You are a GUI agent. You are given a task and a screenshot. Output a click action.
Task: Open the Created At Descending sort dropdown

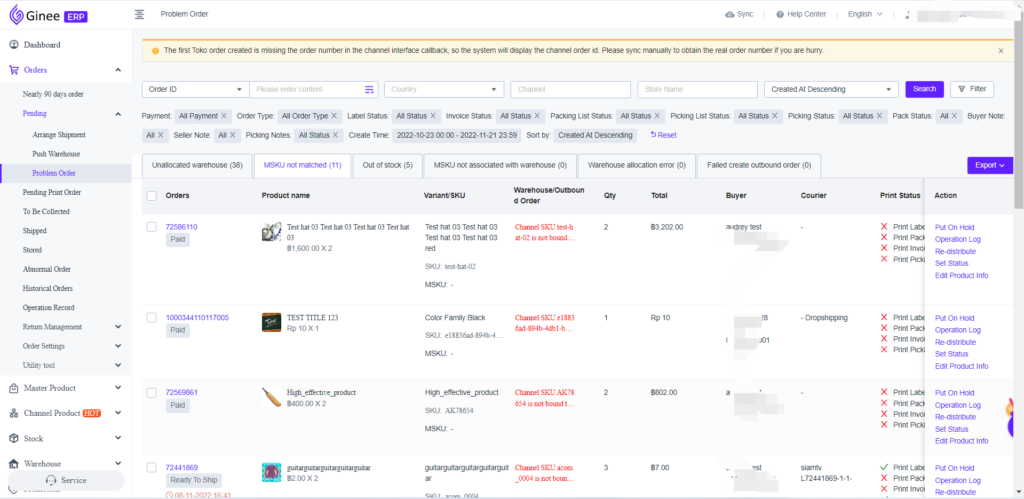pyautogui.click(x=831, y=89)
